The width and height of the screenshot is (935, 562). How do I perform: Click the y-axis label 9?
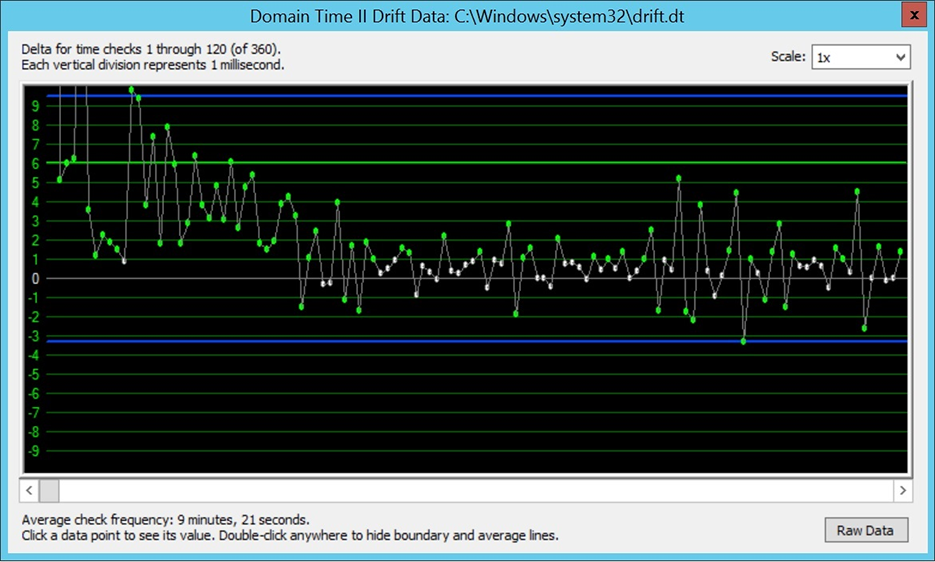click(x=35, y=106)
